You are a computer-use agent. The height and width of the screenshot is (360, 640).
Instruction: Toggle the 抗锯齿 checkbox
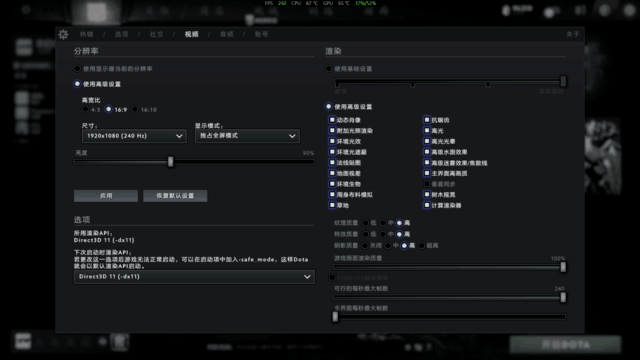[x=427, y=120]
